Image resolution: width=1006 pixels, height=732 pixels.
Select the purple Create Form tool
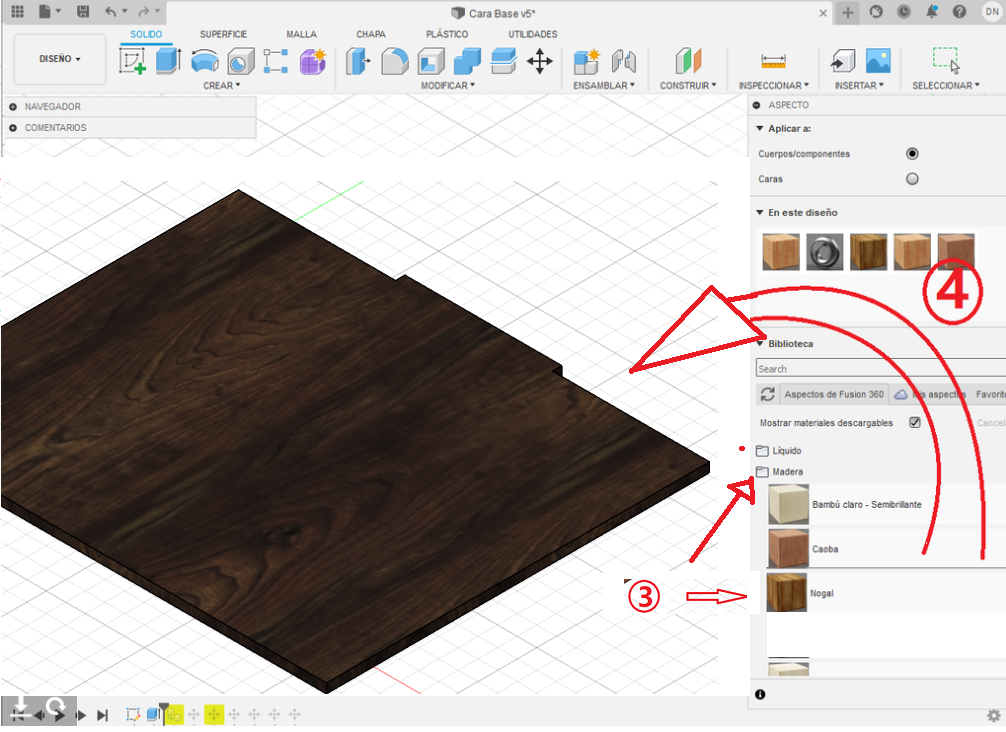pos(313,61)
